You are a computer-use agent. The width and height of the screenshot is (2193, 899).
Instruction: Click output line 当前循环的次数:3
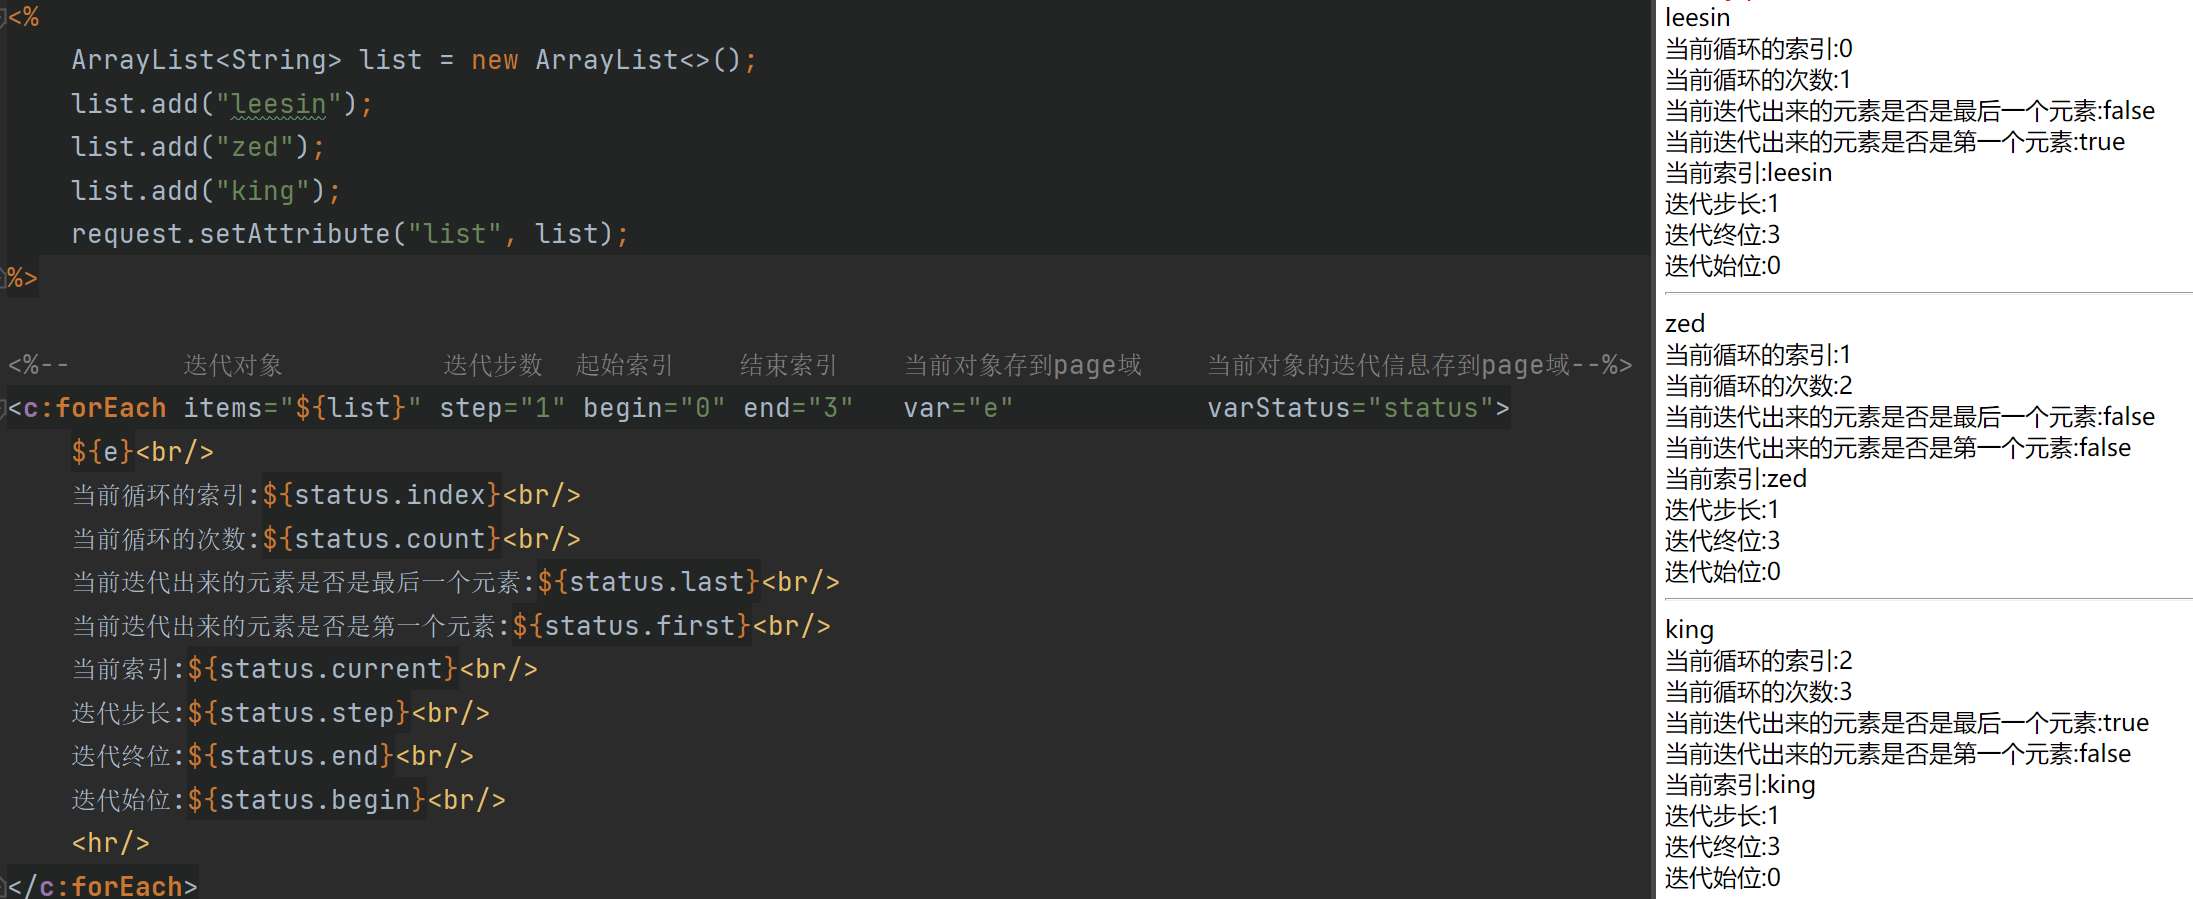(1758, 692)
